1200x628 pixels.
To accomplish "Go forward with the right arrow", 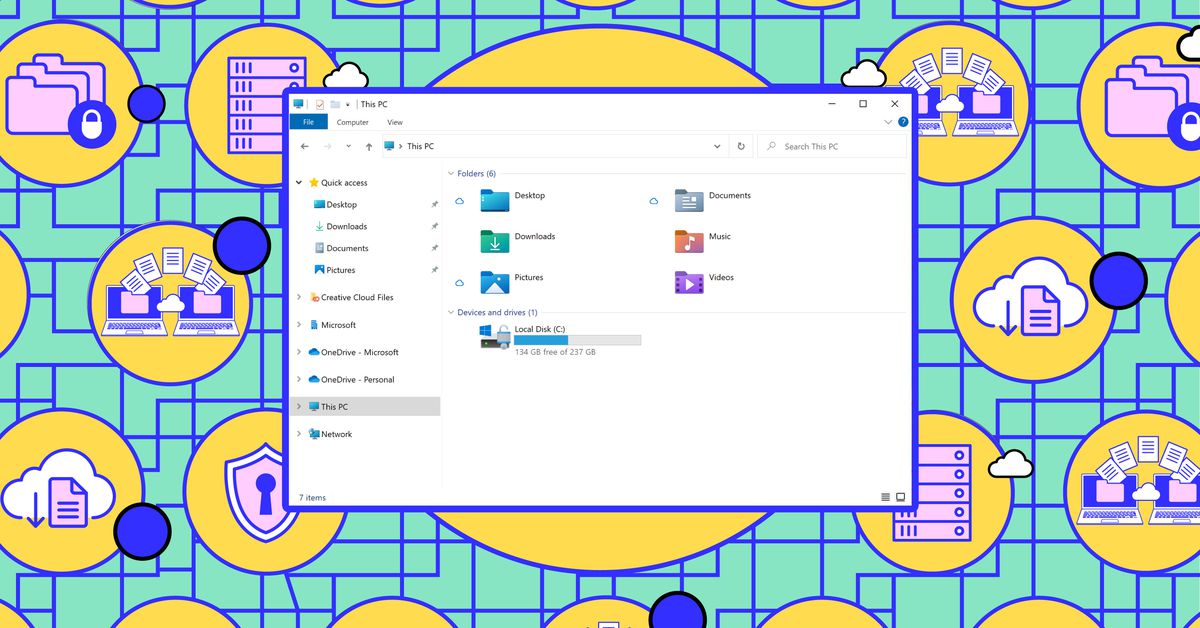I will pos(327,146).
